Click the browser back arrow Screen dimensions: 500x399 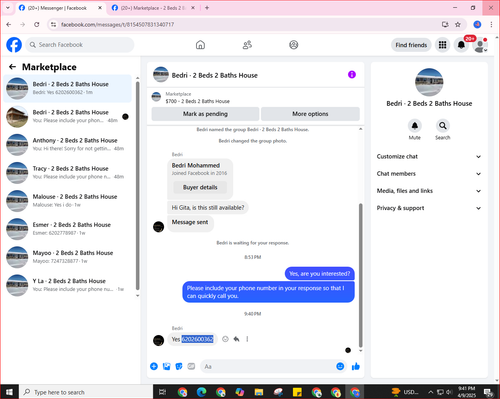pyautogui.click(x=9, y=24)
